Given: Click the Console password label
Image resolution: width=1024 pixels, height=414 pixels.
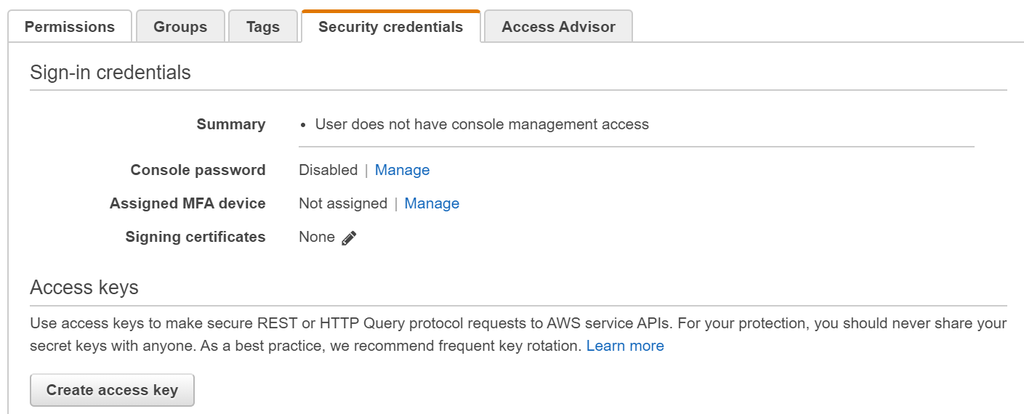Looking at the screenshot, I should (x=198, y=170).
